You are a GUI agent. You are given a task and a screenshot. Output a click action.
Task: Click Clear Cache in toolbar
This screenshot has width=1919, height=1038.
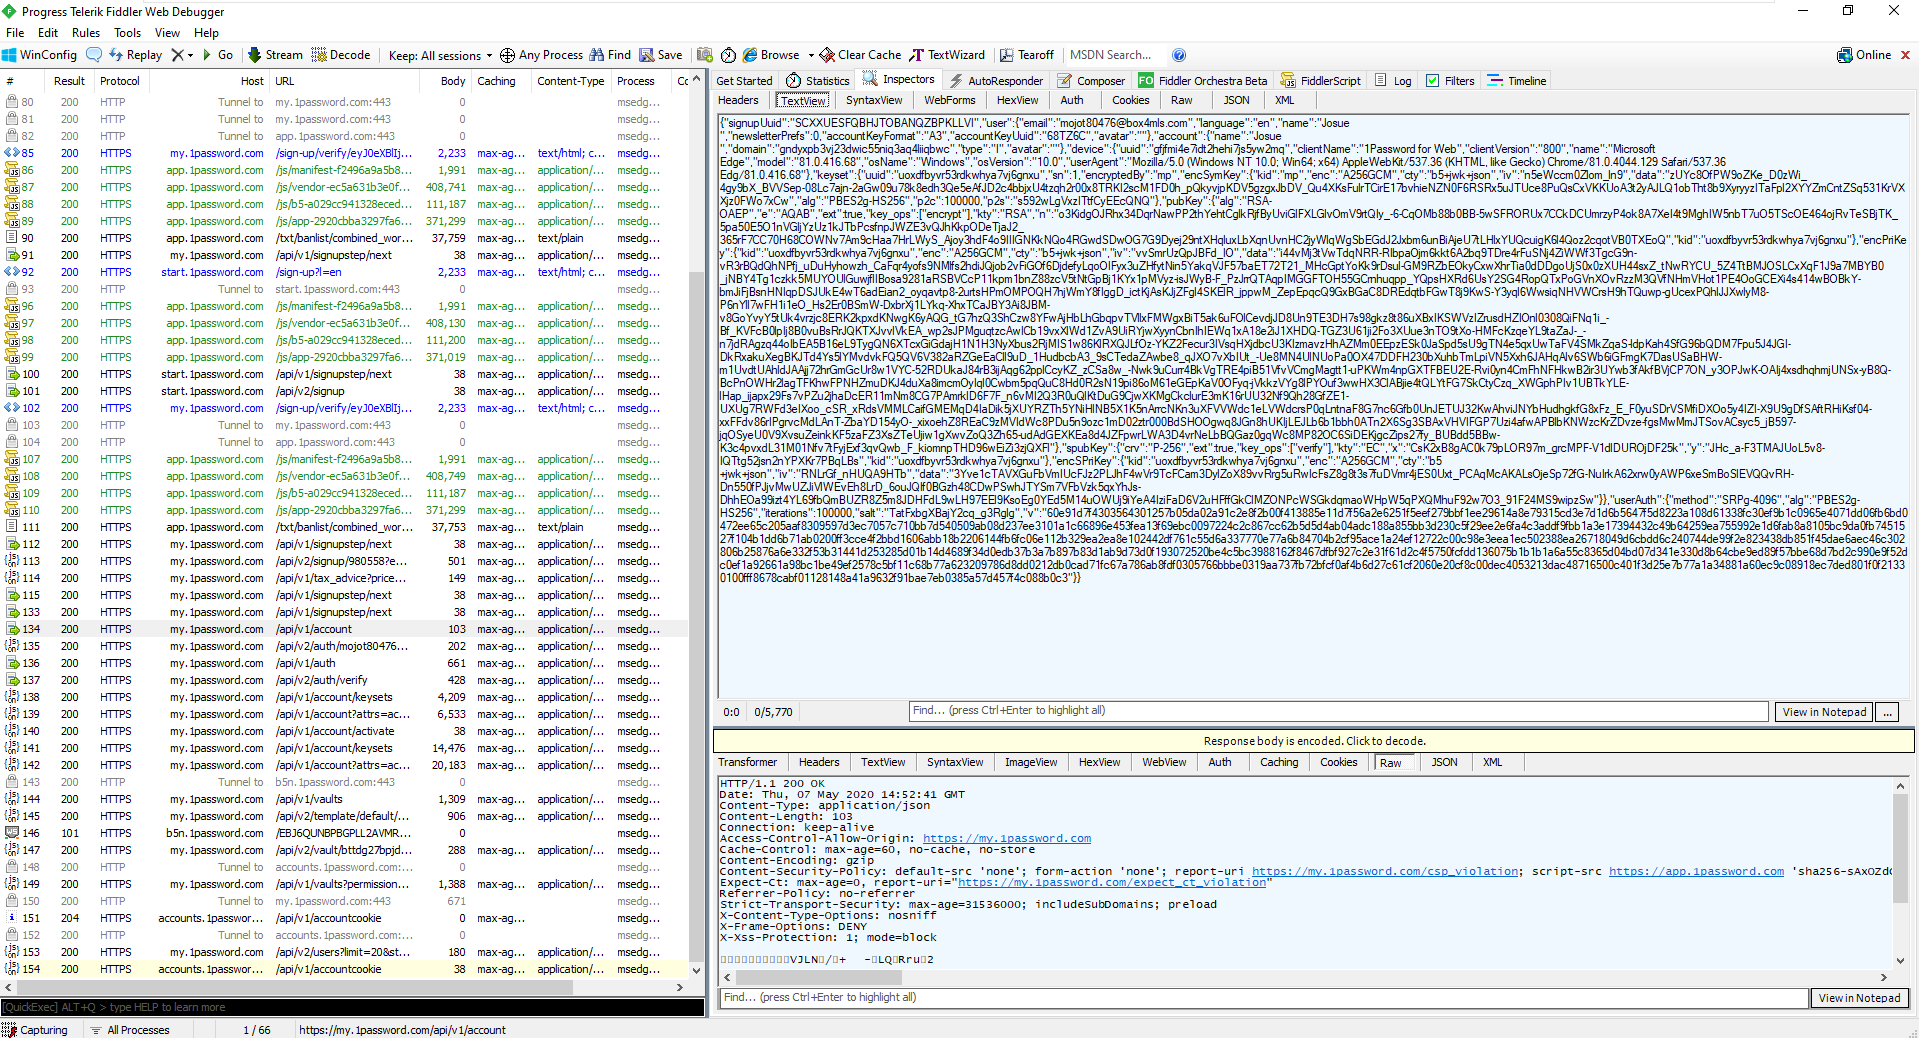(860, 55)
